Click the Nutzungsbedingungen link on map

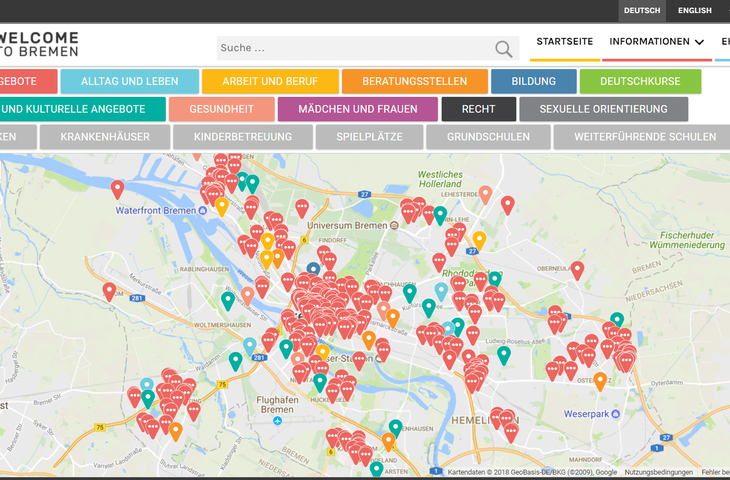coord(658,472)
